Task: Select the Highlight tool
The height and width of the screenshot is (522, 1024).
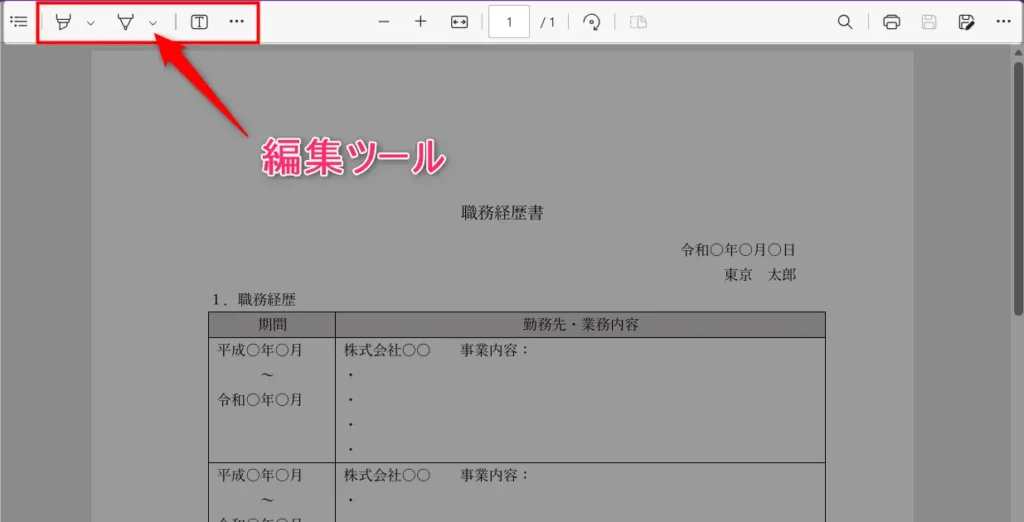Action: [x=64, y=22]
